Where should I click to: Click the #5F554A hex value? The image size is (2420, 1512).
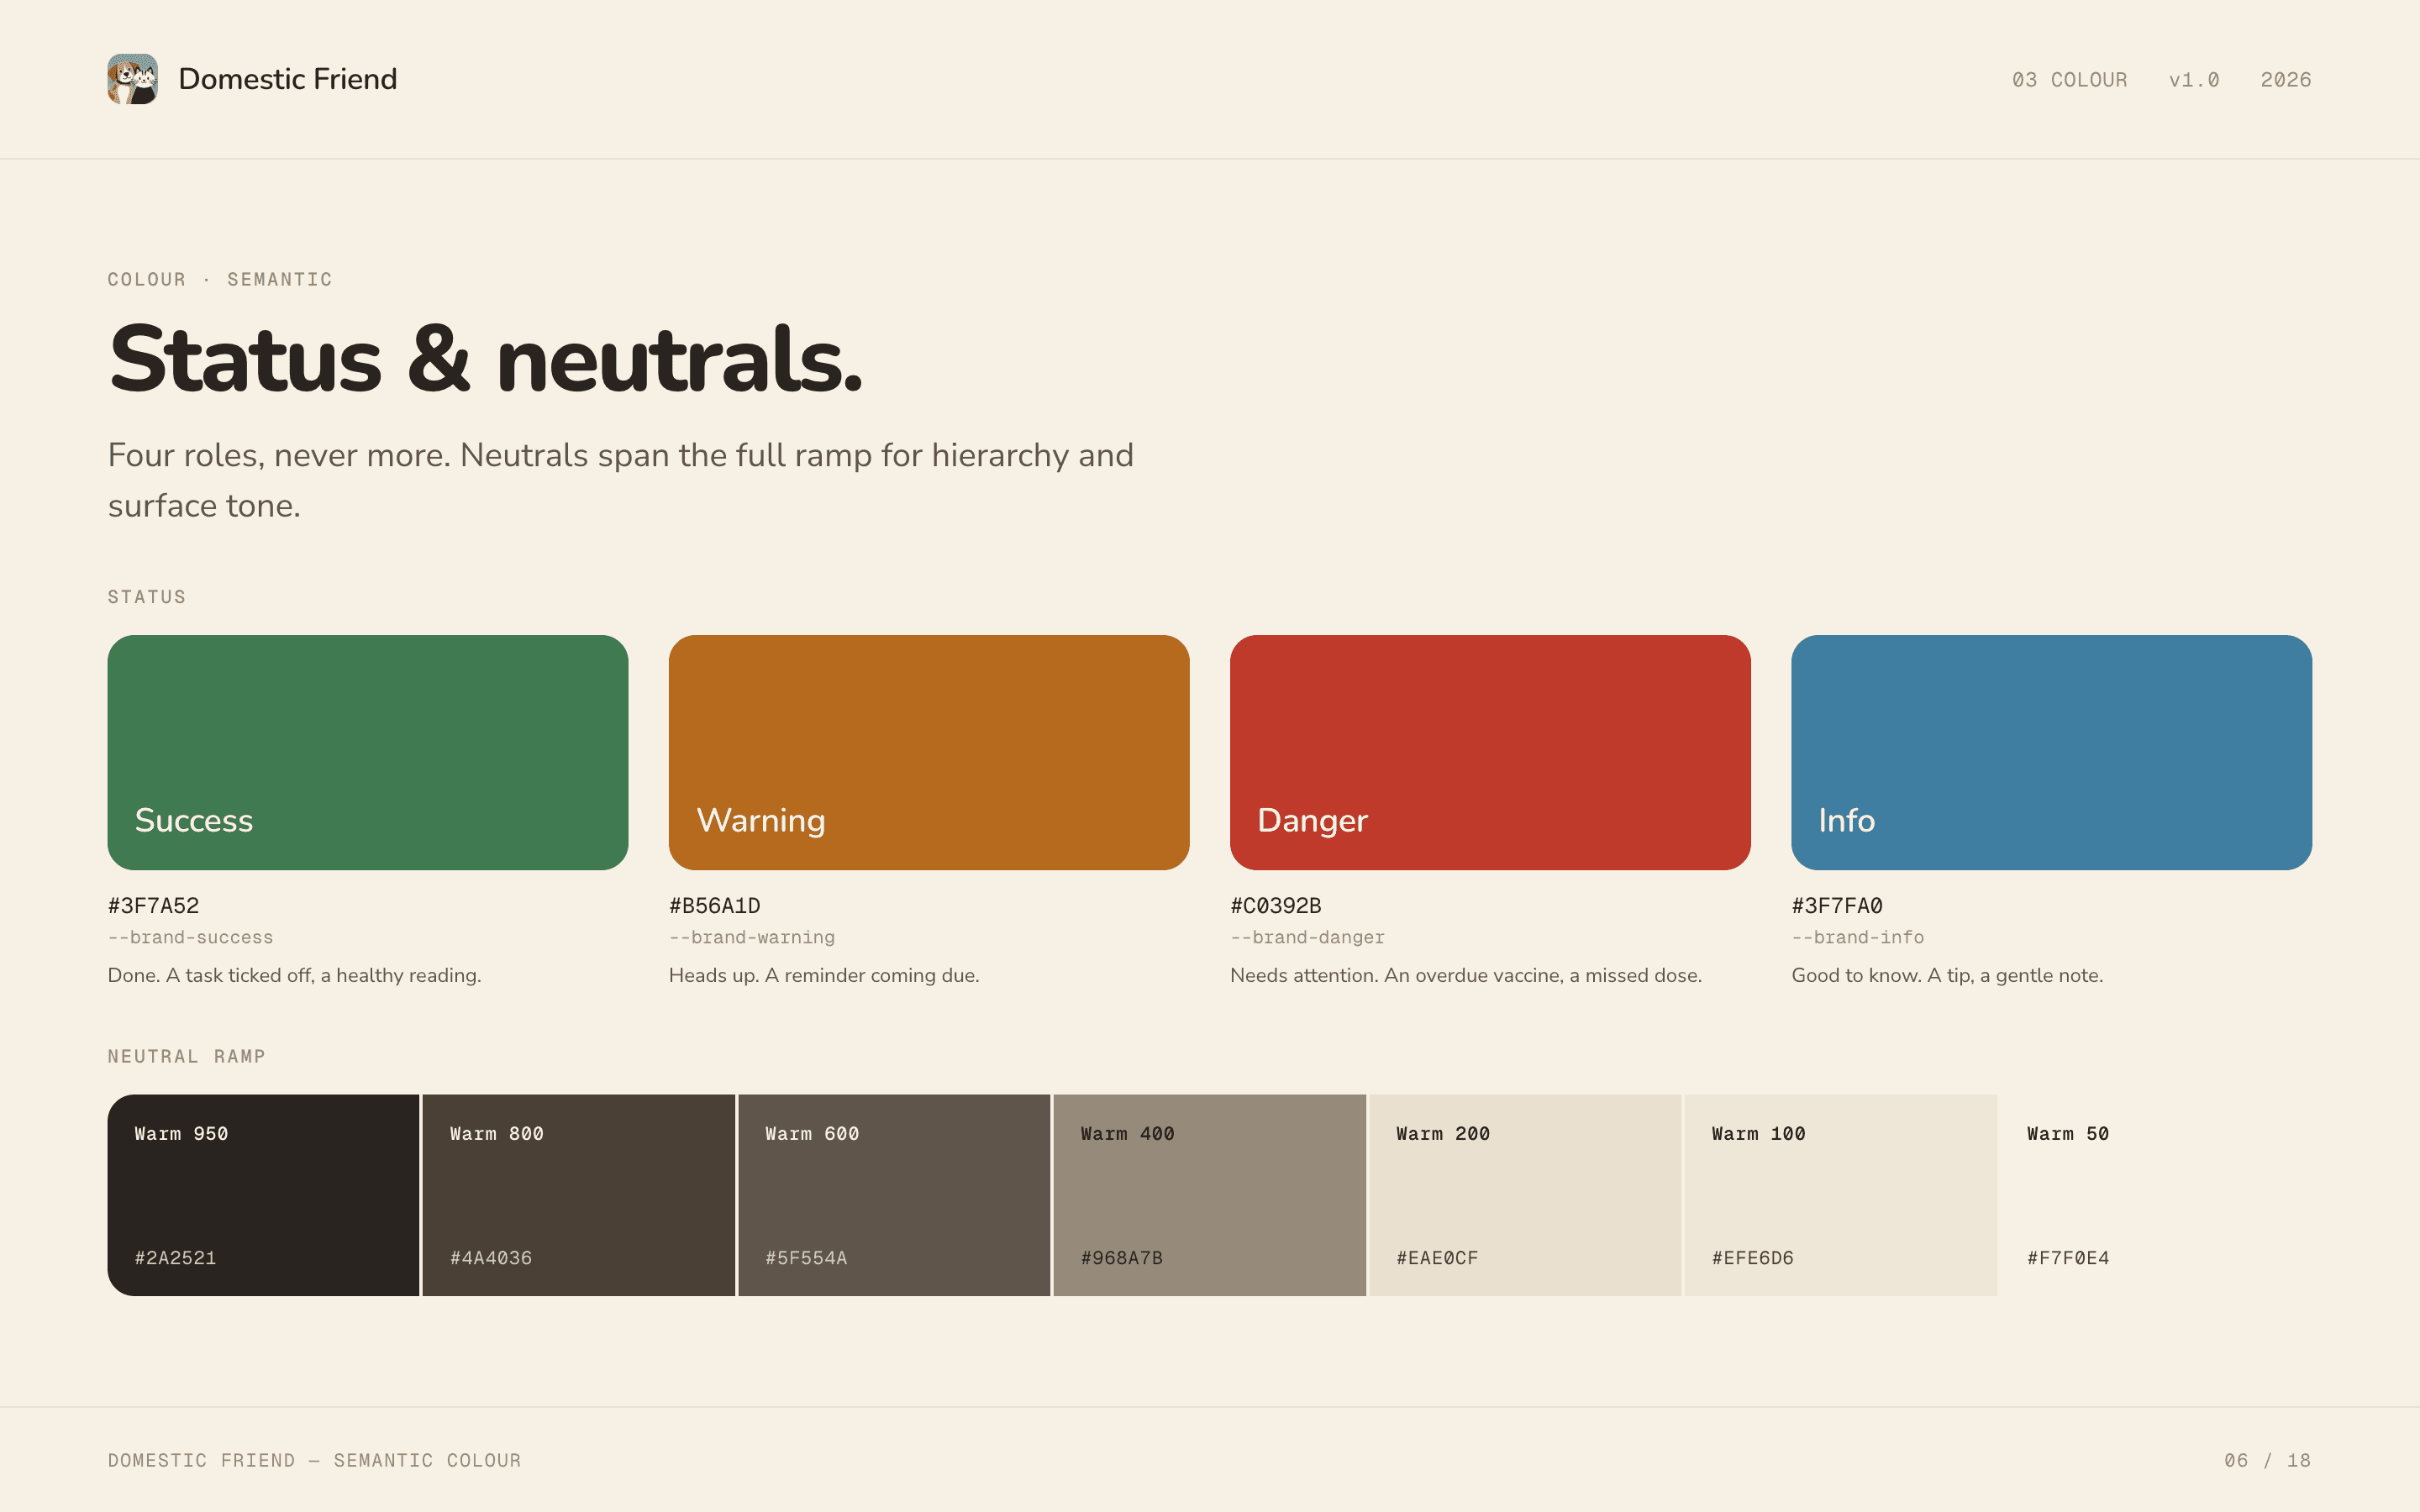pos(806,1258)
